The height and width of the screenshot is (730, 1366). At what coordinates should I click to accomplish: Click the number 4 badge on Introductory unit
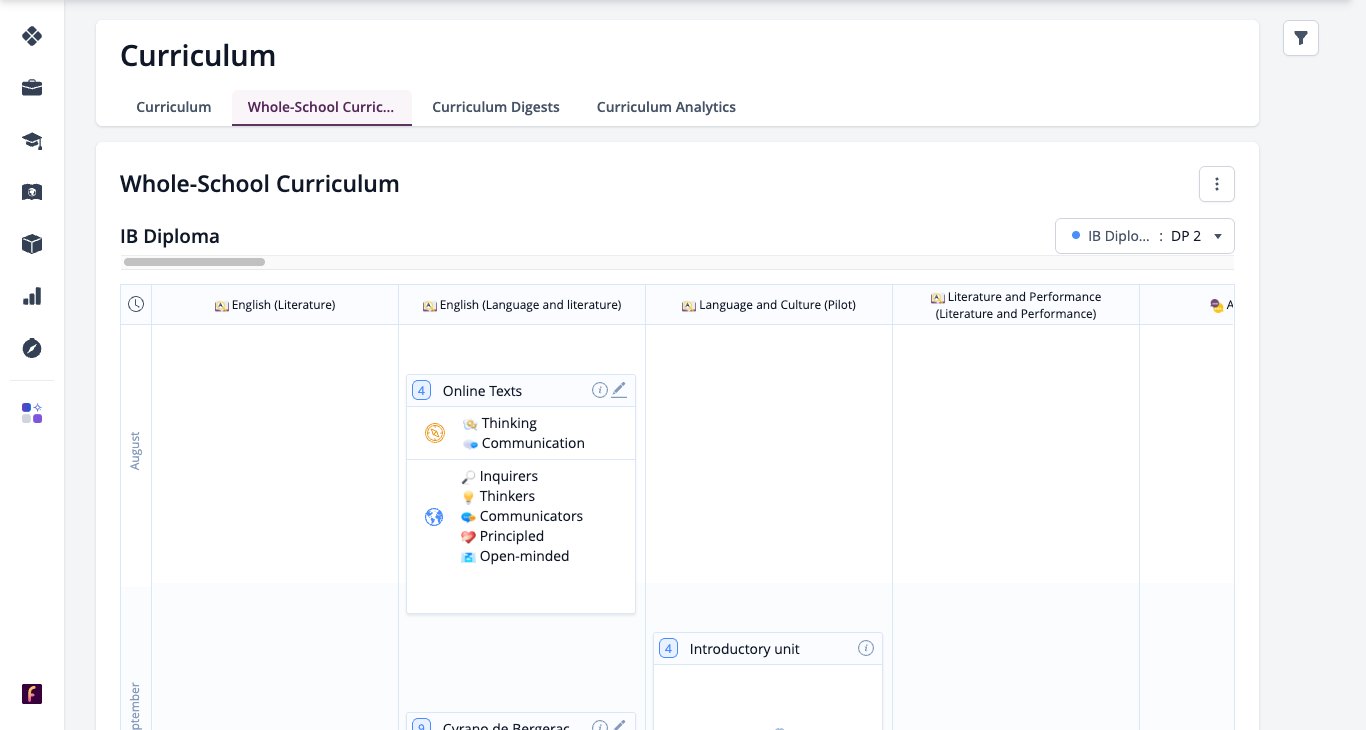pyautogui.click(x=669, y=648)
